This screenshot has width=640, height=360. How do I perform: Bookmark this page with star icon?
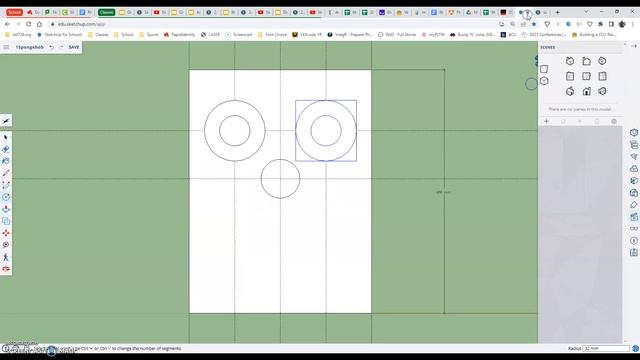pyautogui.click(x=534, y=24)
